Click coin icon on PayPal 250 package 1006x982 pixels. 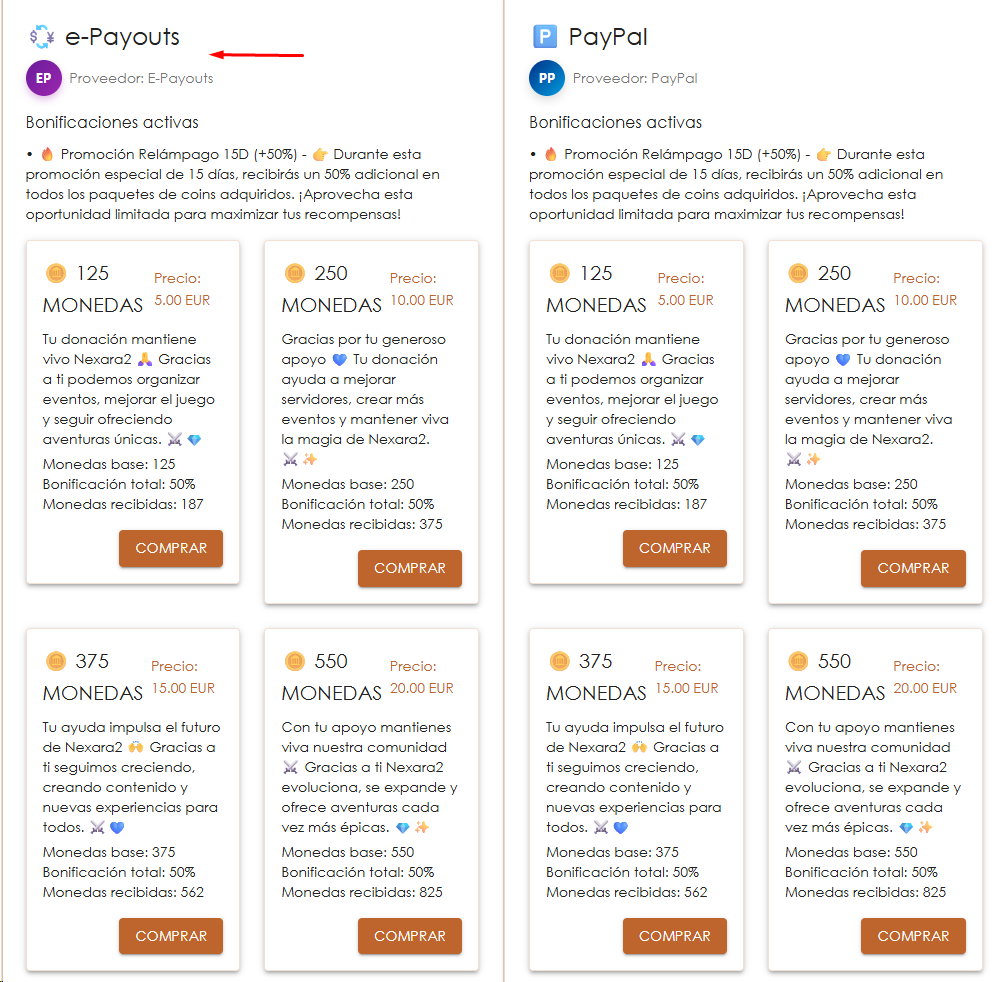pos(798,273)
